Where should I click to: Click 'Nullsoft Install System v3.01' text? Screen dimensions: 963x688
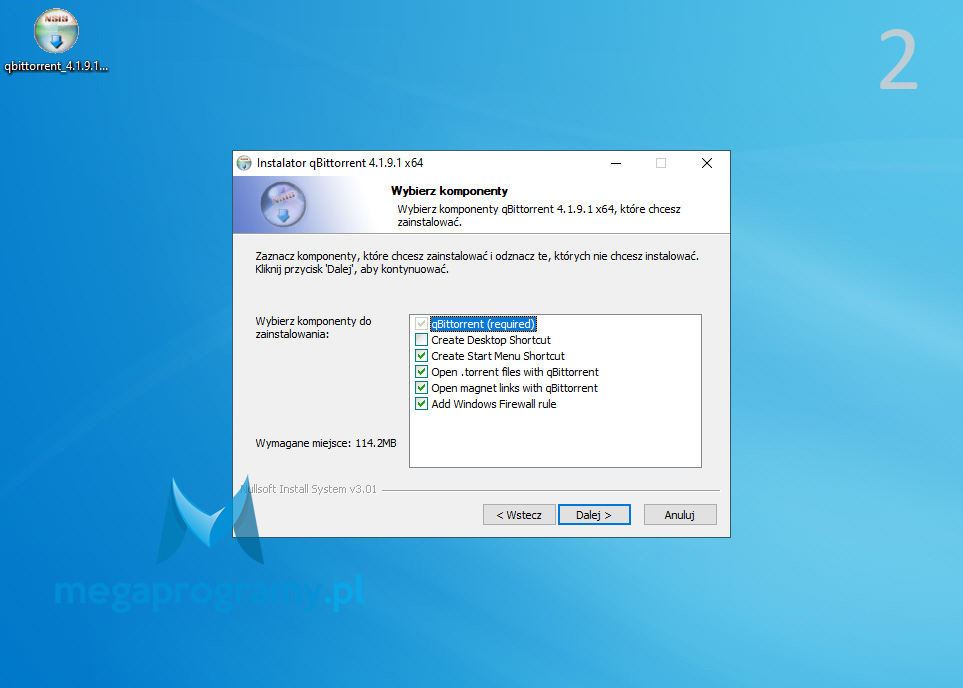point(308,489)
